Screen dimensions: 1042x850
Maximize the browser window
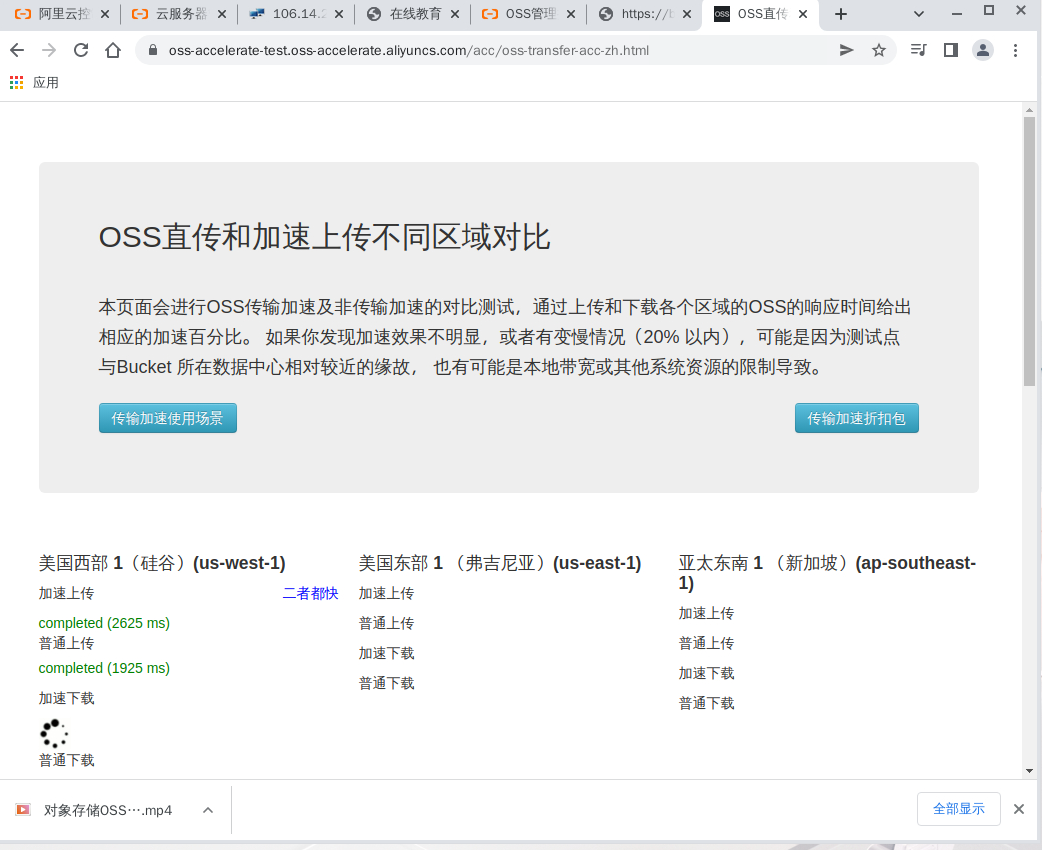pyautogui.click(x=989, y=11)
